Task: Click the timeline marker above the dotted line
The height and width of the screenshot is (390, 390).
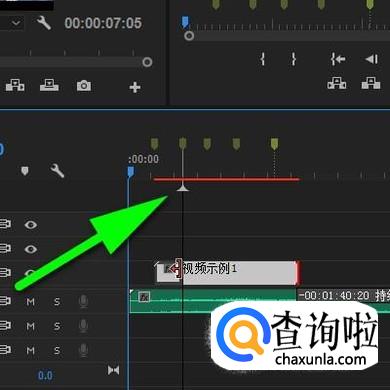Action: [274, 144]
